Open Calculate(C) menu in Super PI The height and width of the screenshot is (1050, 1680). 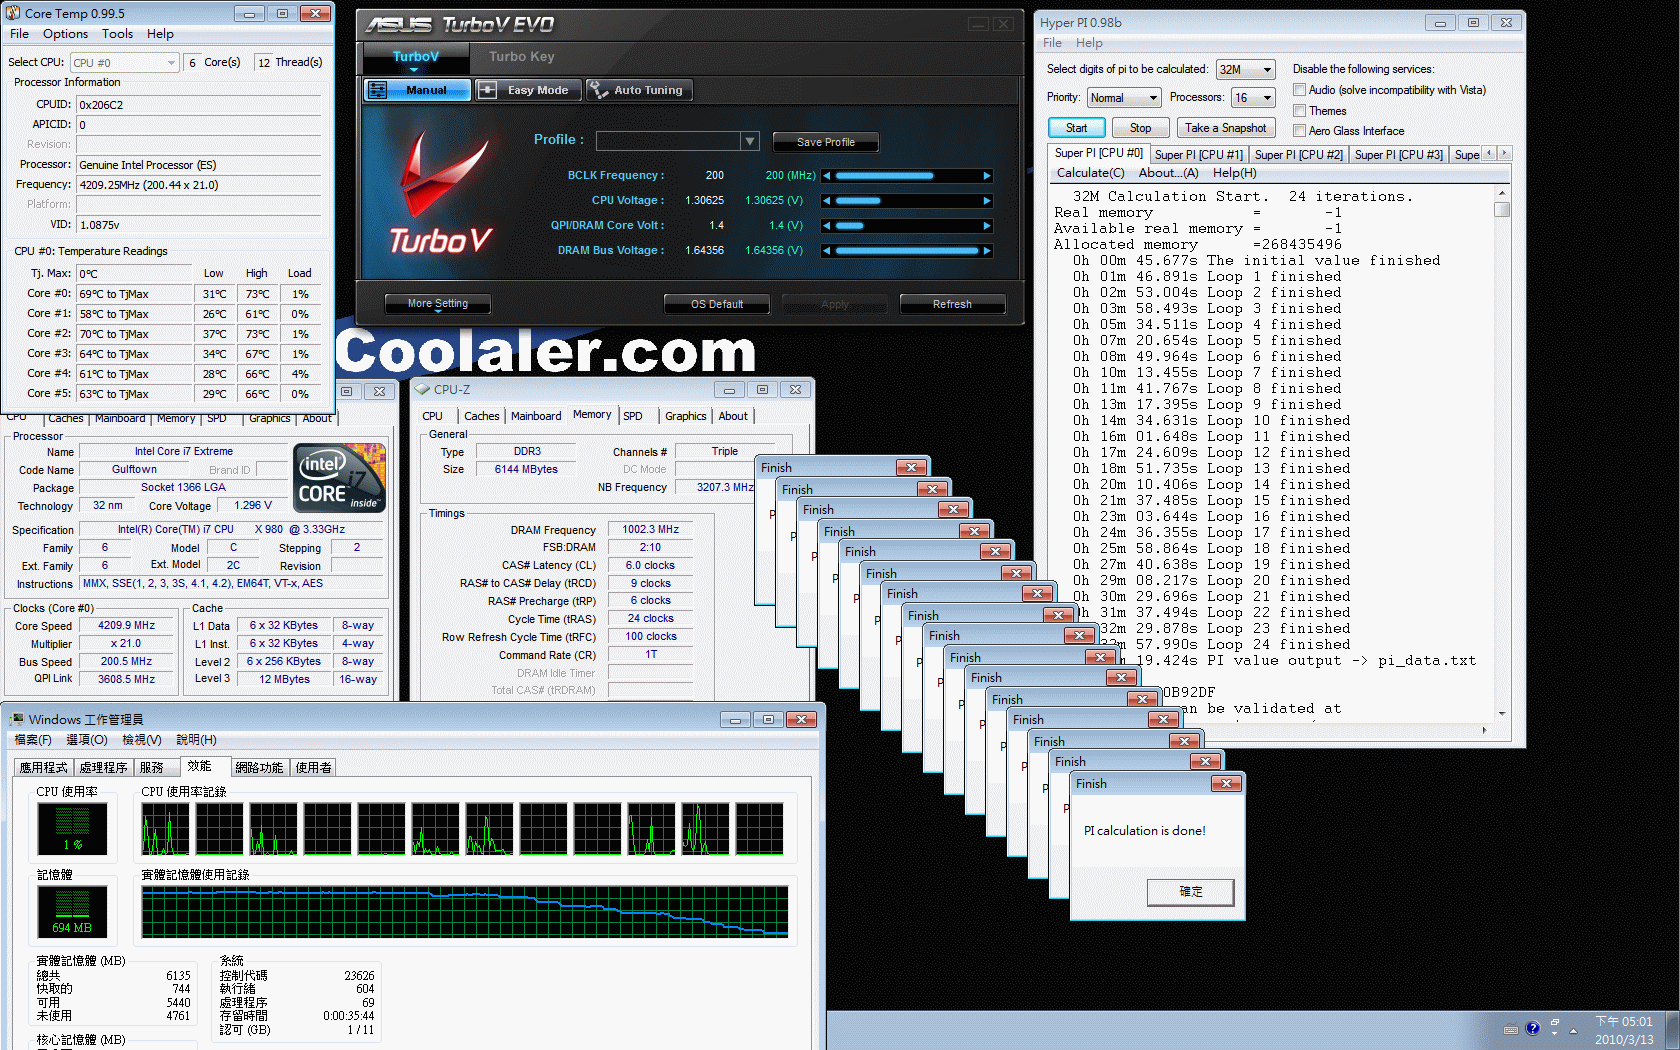(1090, 173)
